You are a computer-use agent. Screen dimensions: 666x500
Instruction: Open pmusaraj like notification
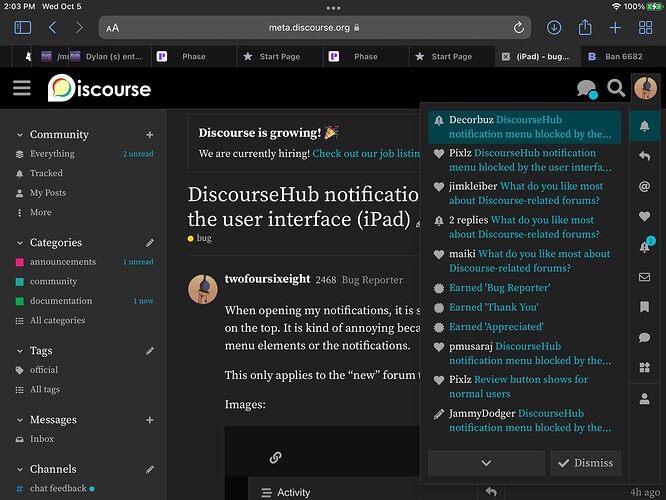click(x=524, y=353)
